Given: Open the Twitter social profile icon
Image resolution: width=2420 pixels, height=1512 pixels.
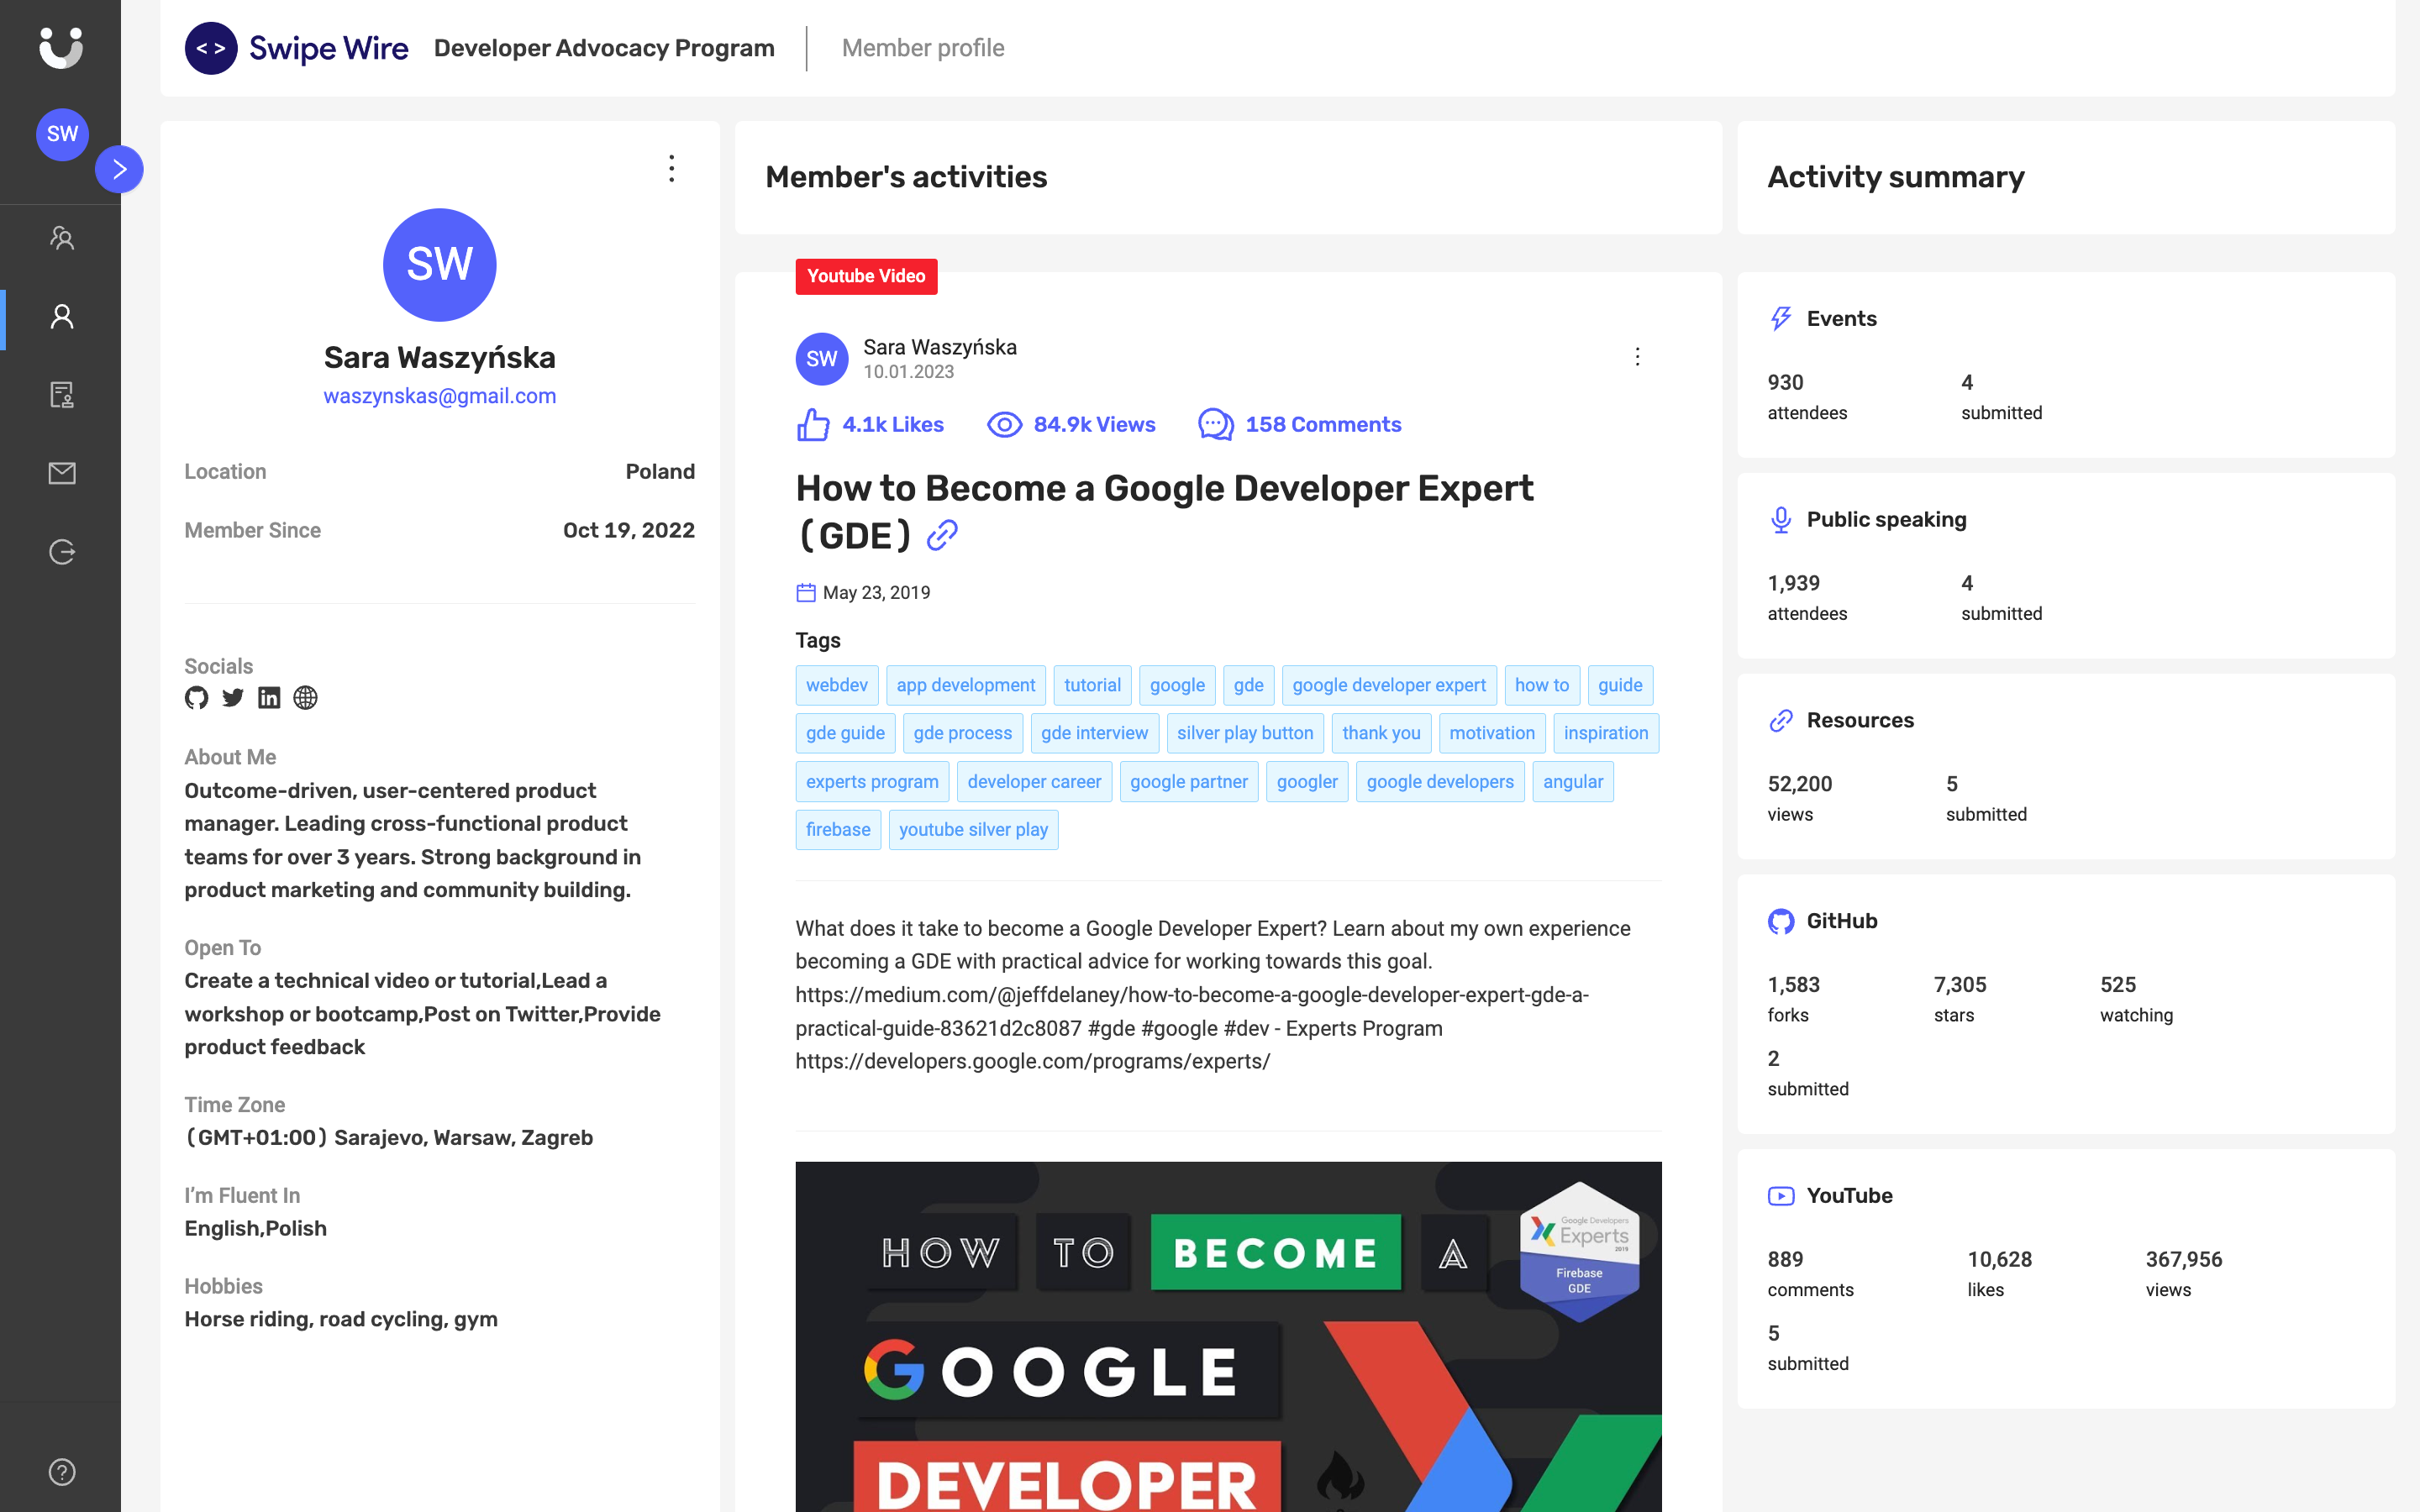Looking at the screenshot, I should coord(233,698).
